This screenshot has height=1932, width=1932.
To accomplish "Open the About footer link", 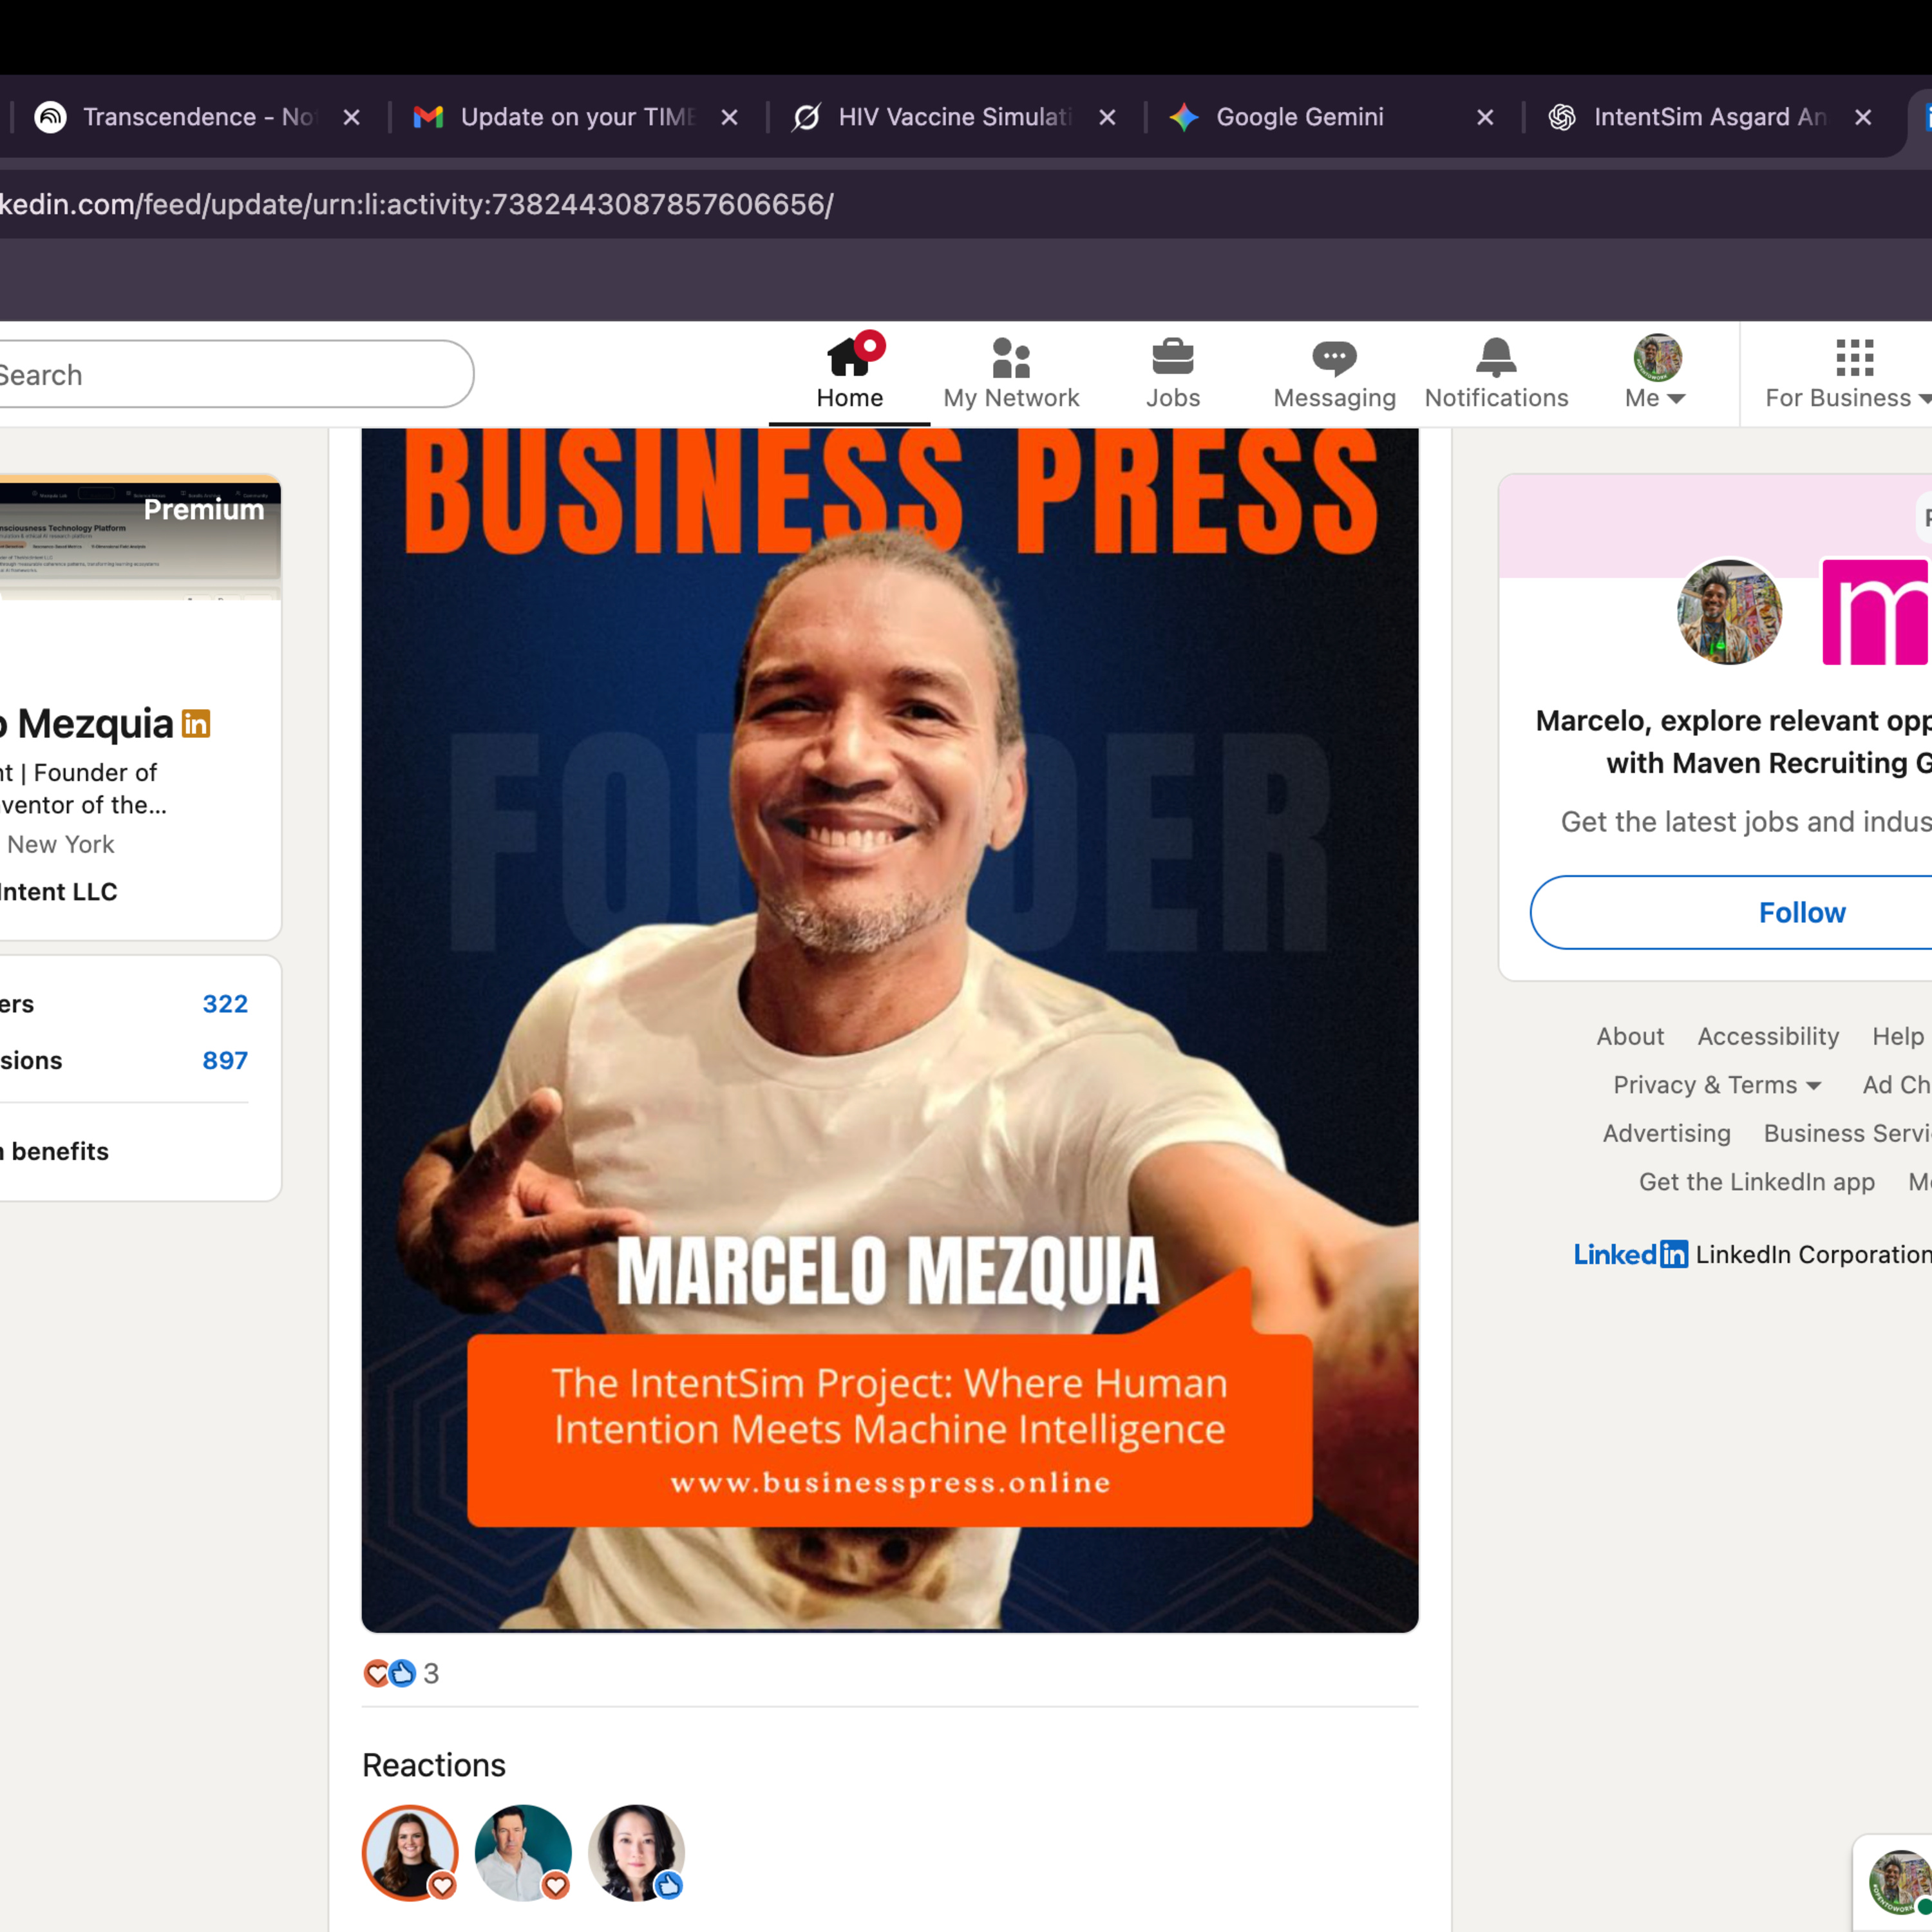I will tap(1630, 1036).
